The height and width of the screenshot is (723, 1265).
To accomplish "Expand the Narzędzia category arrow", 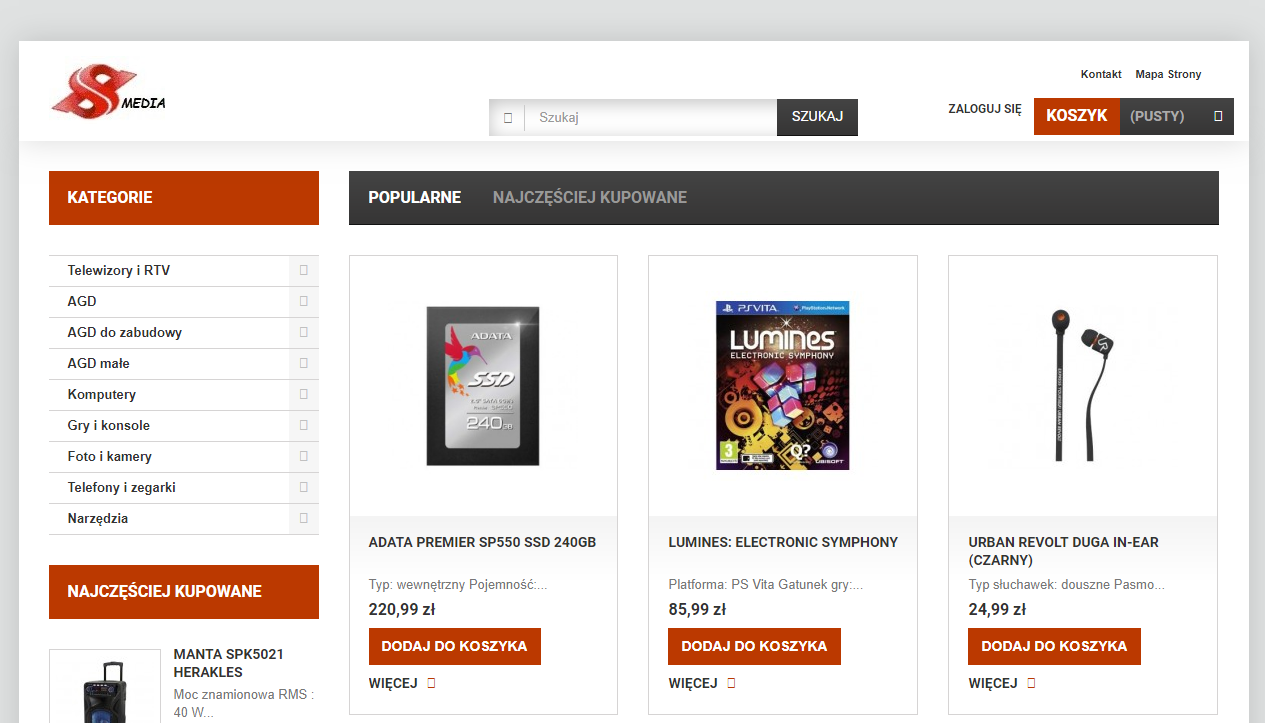I will (303, 518).
